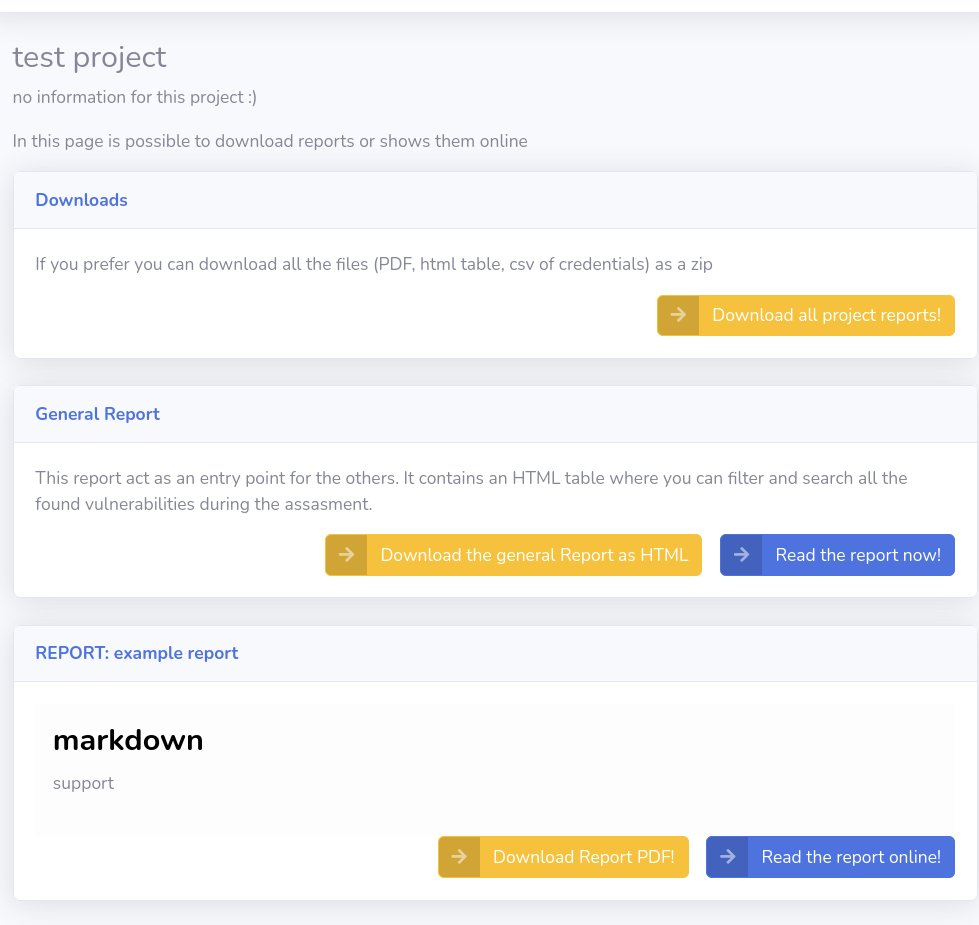This screenshot has height=925, width=979.
Task: Download the general Report as HTML
Action: [513, 555]
